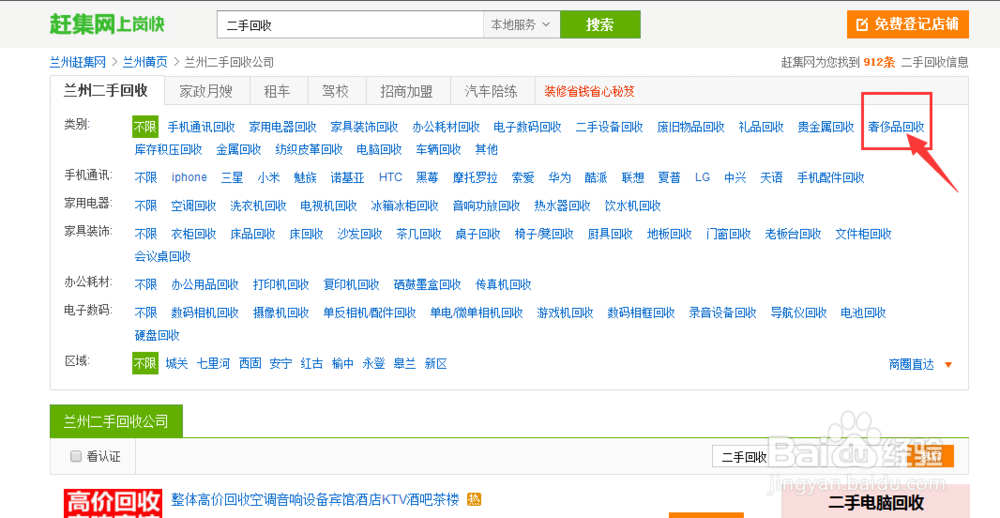Switch to the 兰州二手回收 tab

pyautogui.click(x=107, y=91)
